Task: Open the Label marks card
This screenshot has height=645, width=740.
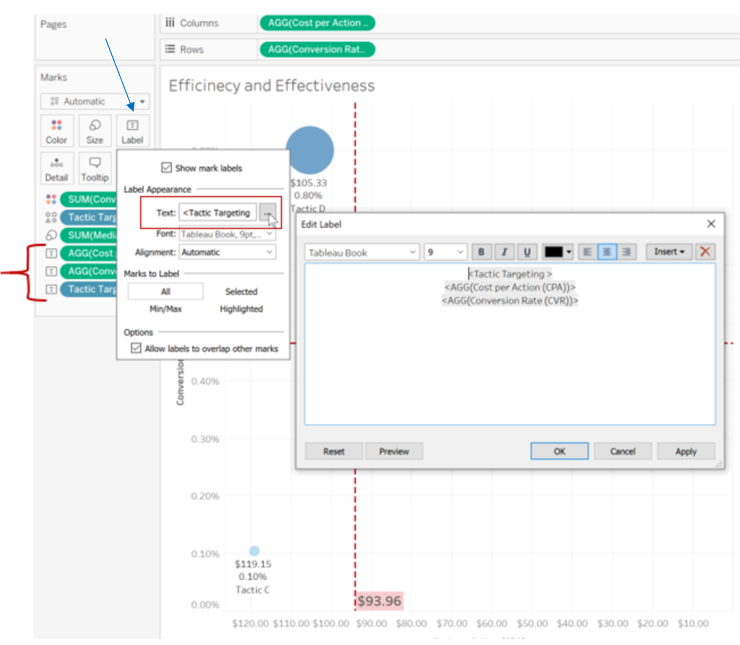Action: (133, 131)
